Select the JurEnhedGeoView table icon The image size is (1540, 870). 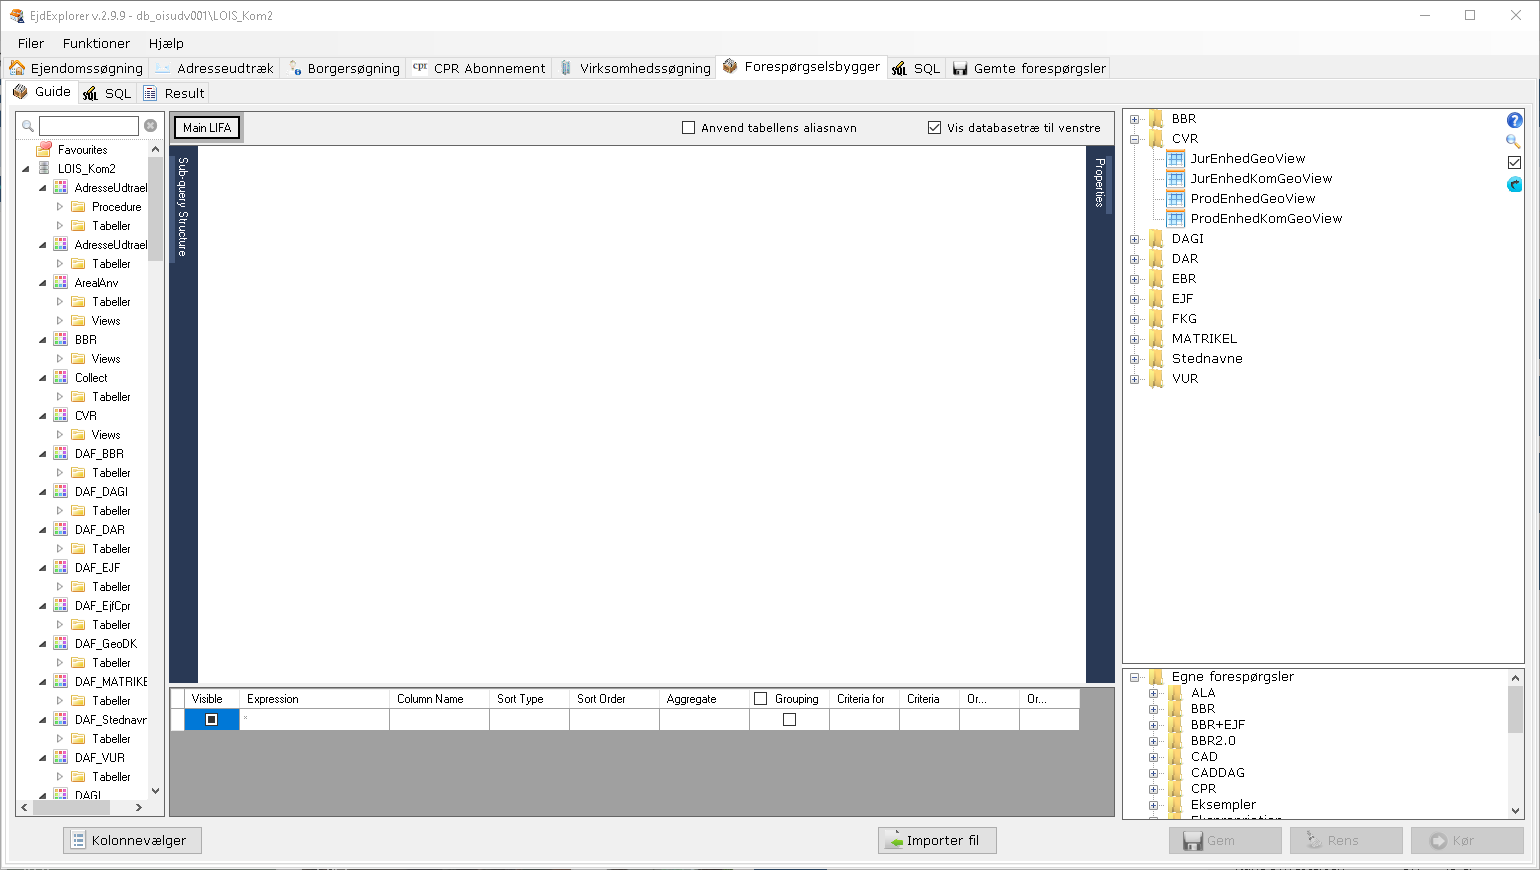(x=1175, y=159)
